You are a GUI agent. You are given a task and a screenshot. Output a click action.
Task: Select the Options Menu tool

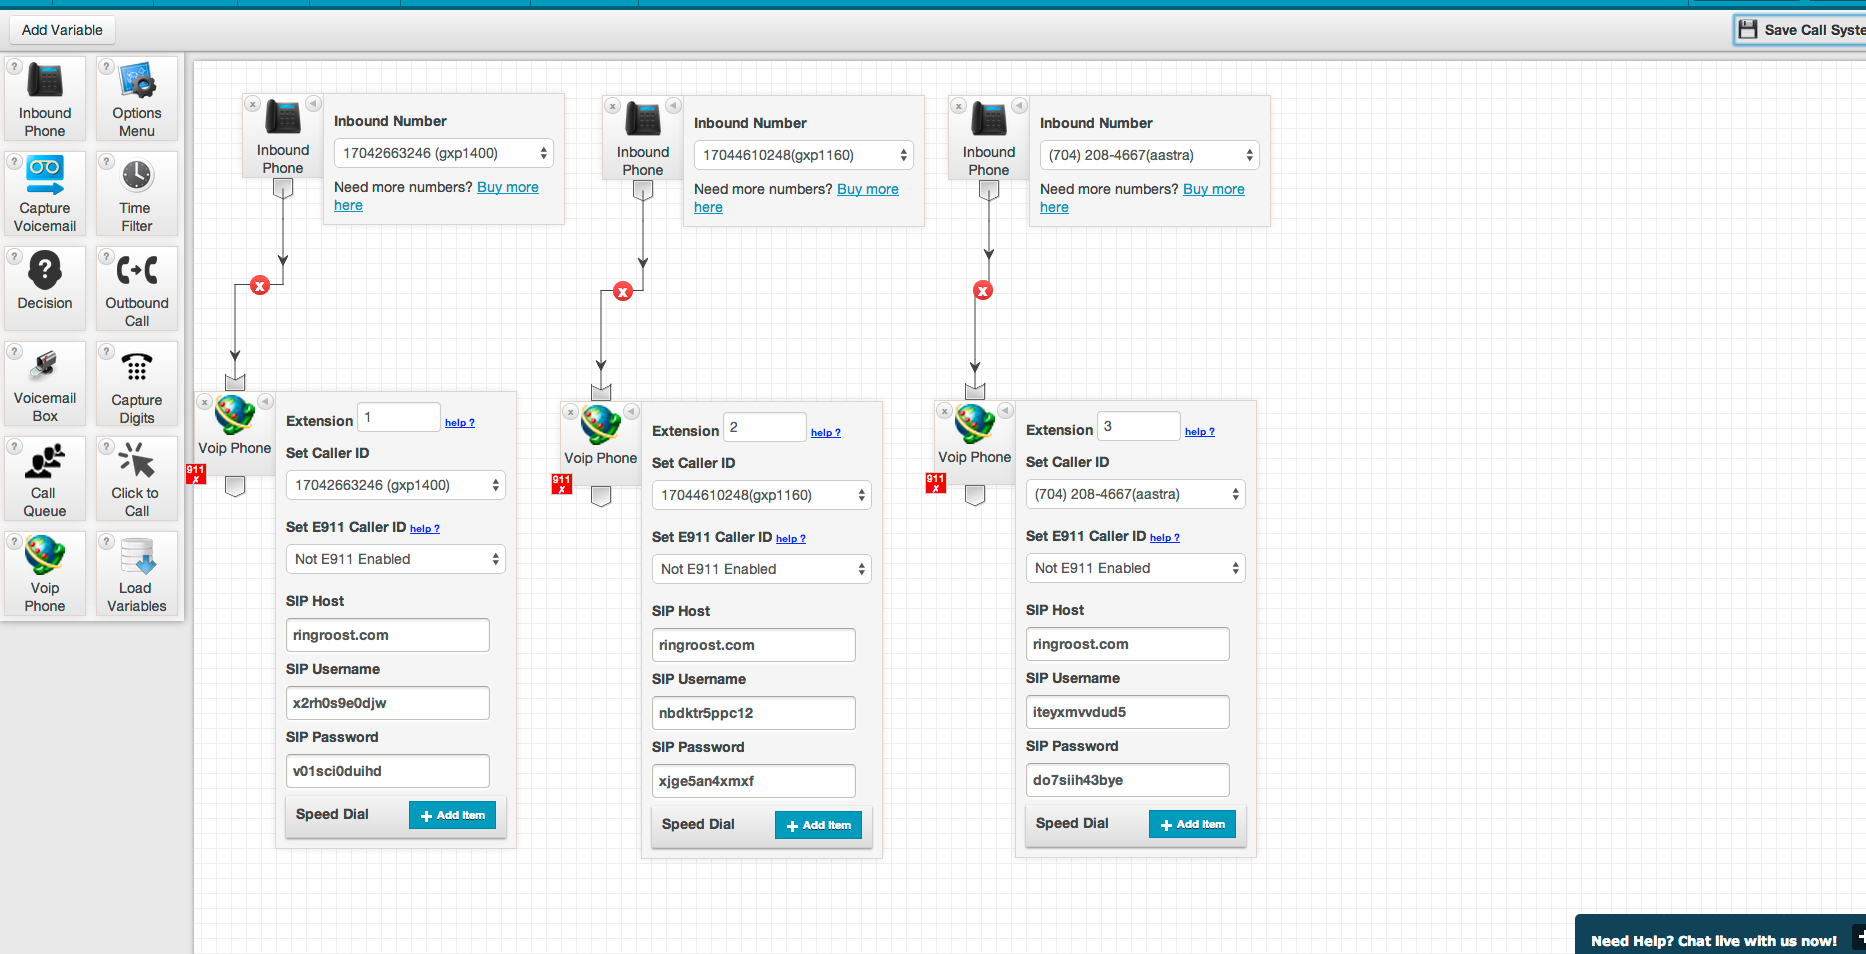[137, 98]
